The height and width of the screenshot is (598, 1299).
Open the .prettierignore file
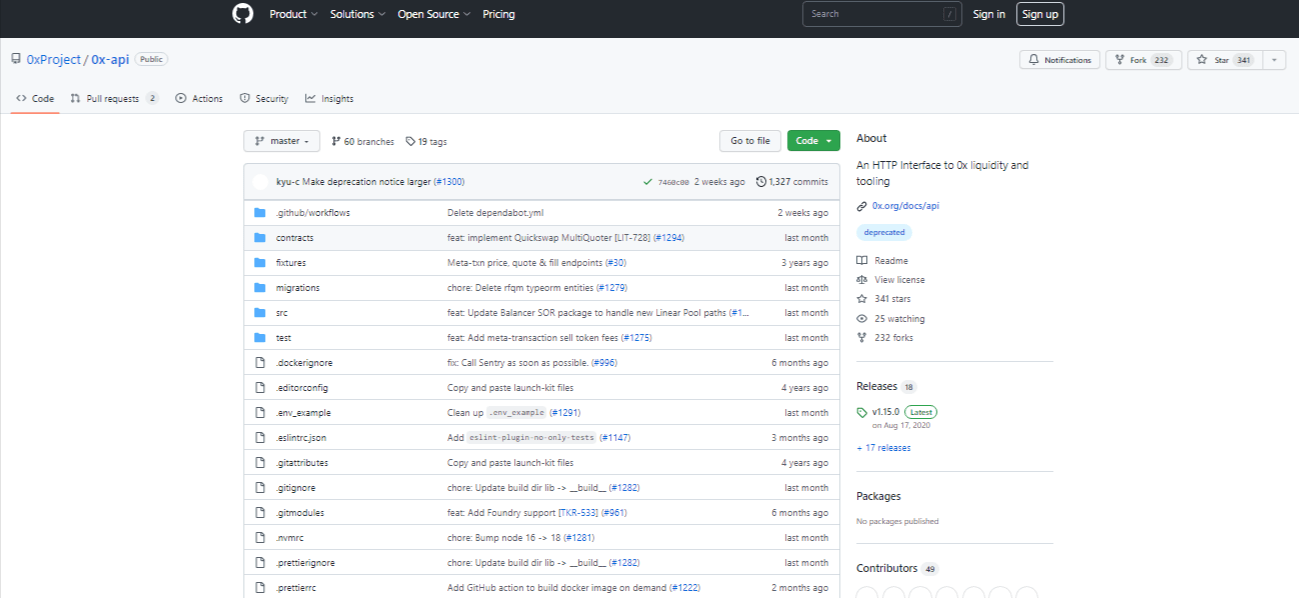pos(305,563)
